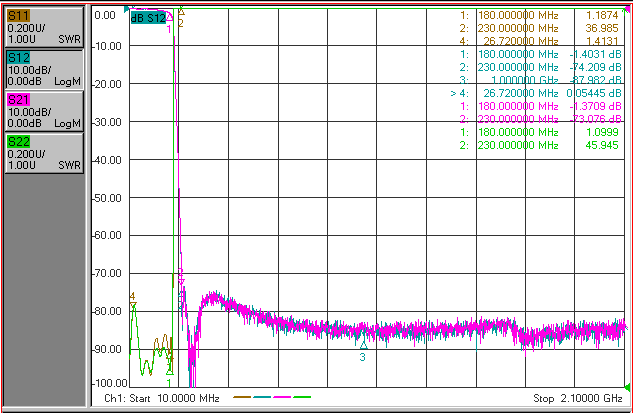Select the S22 trace status button

point(44,153)
